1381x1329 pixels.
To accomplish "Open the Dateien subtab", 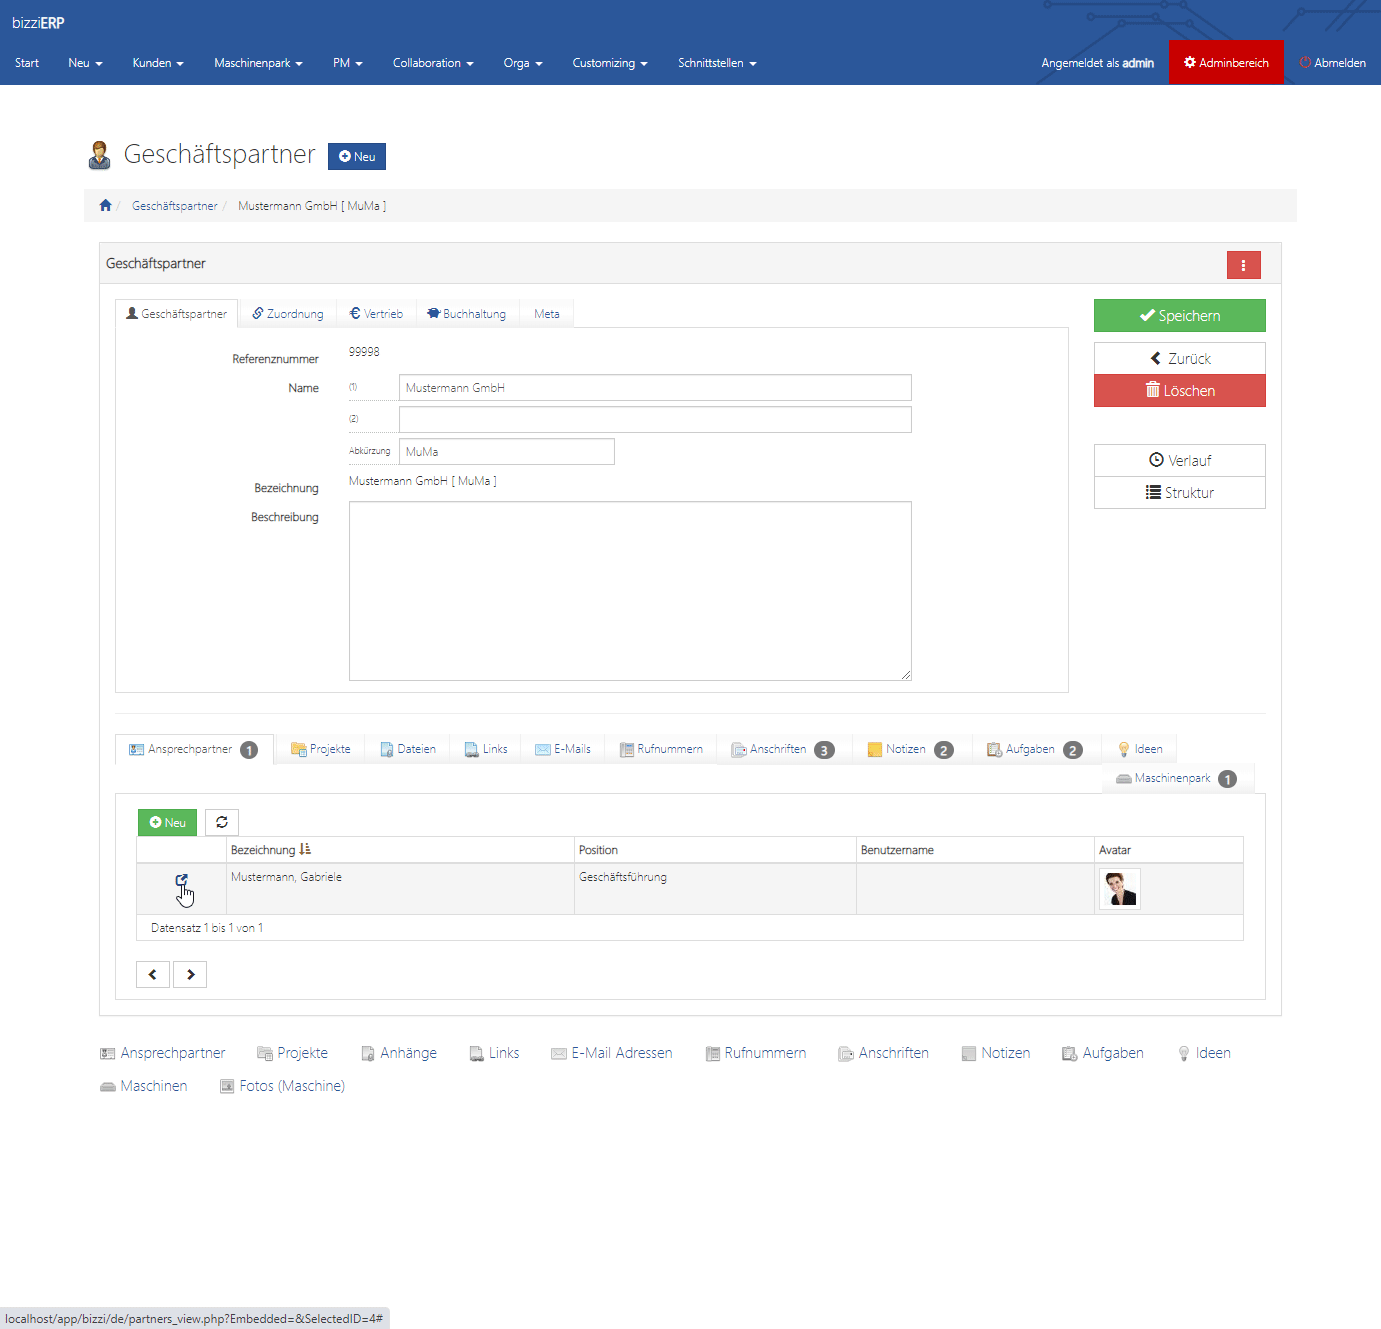I will (x=408, y=749).
